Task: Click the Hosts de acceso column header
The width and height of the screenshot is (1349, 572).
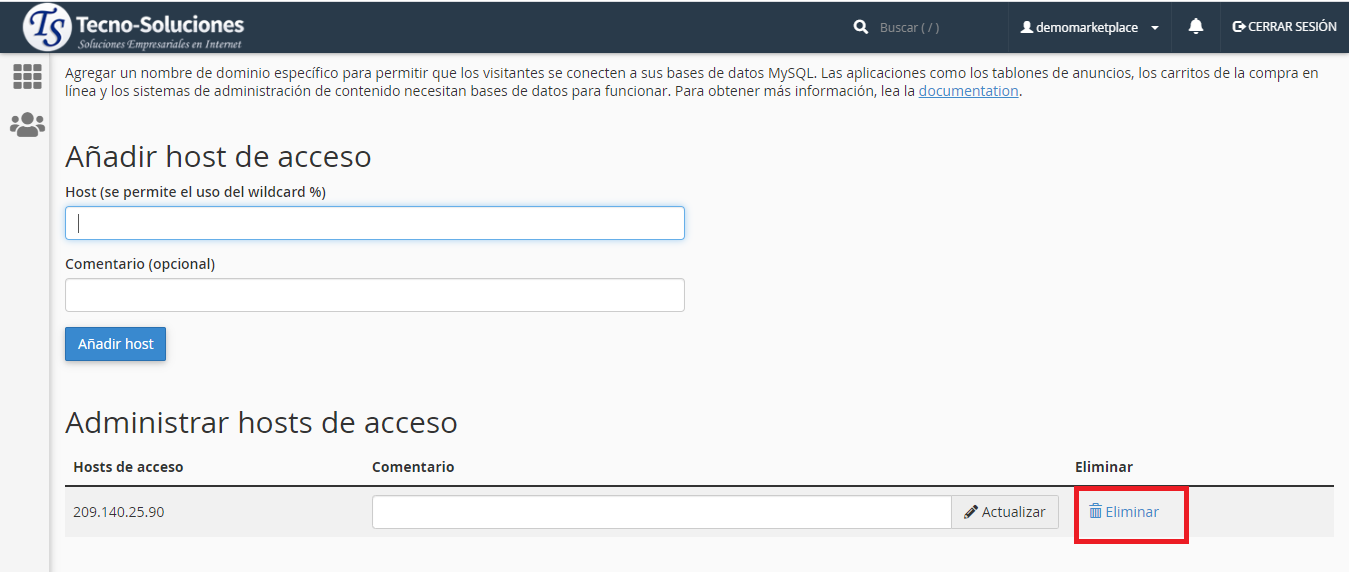Action: pyautogui.click(x=128, y=467)
